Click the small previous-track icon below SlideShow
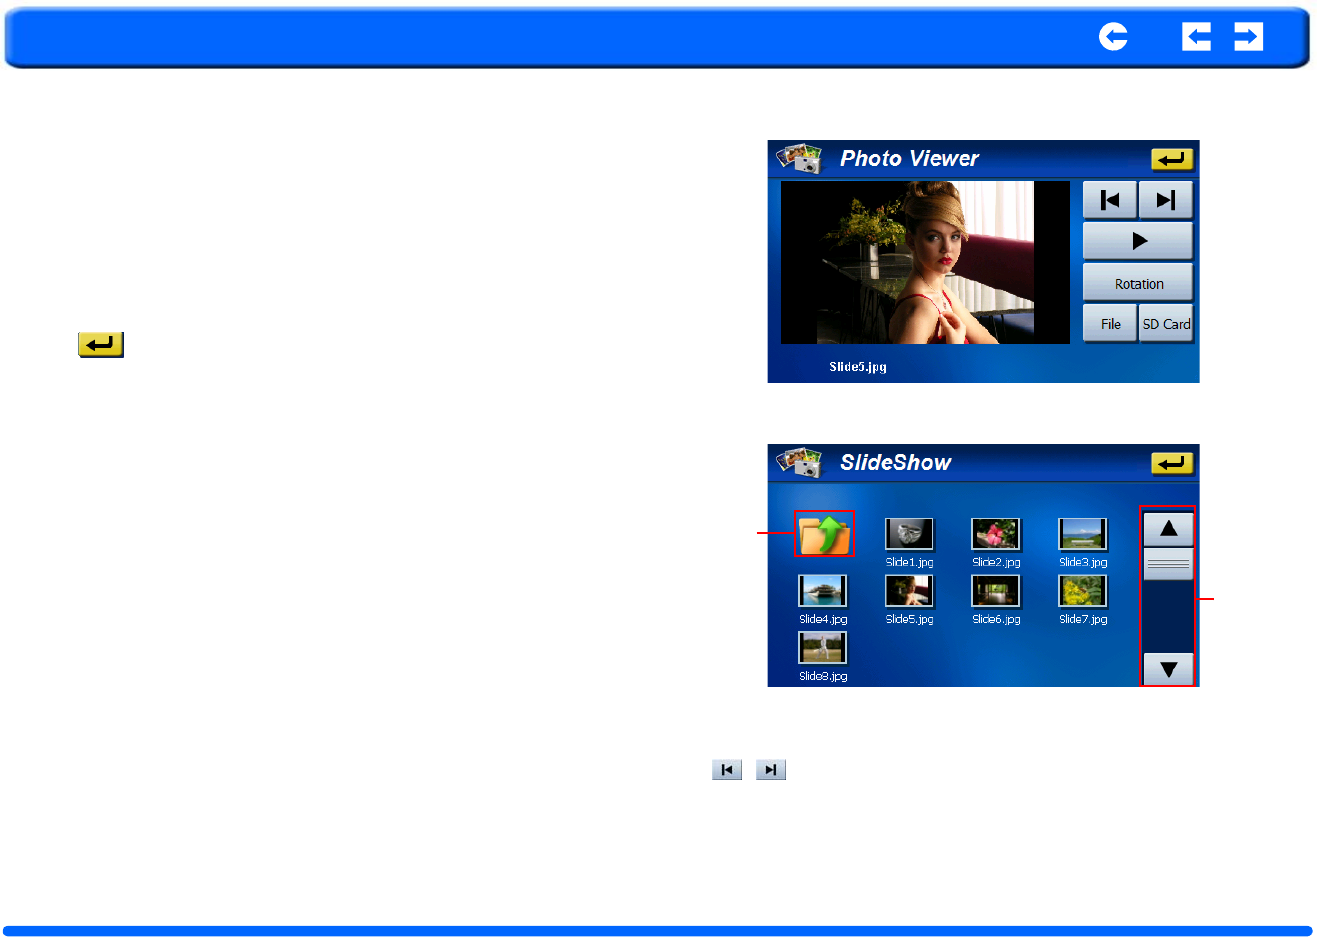This screenshot has width=1317, height=937. (727, 770)
